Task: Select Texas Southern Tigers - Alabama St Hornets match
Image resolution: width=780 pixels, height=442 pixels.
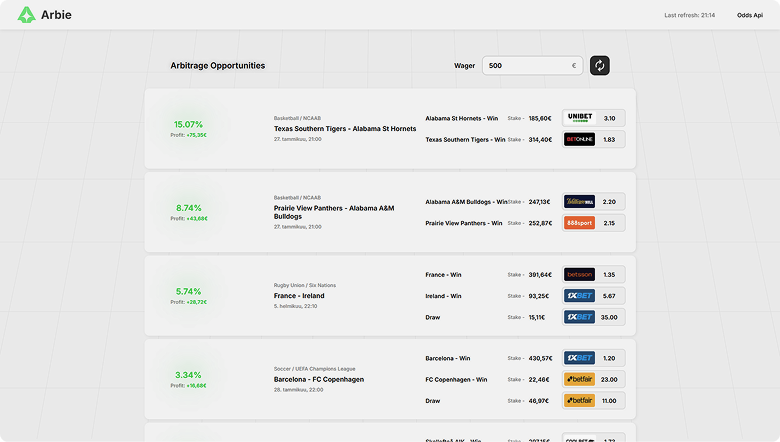Action: pos(345,129)
